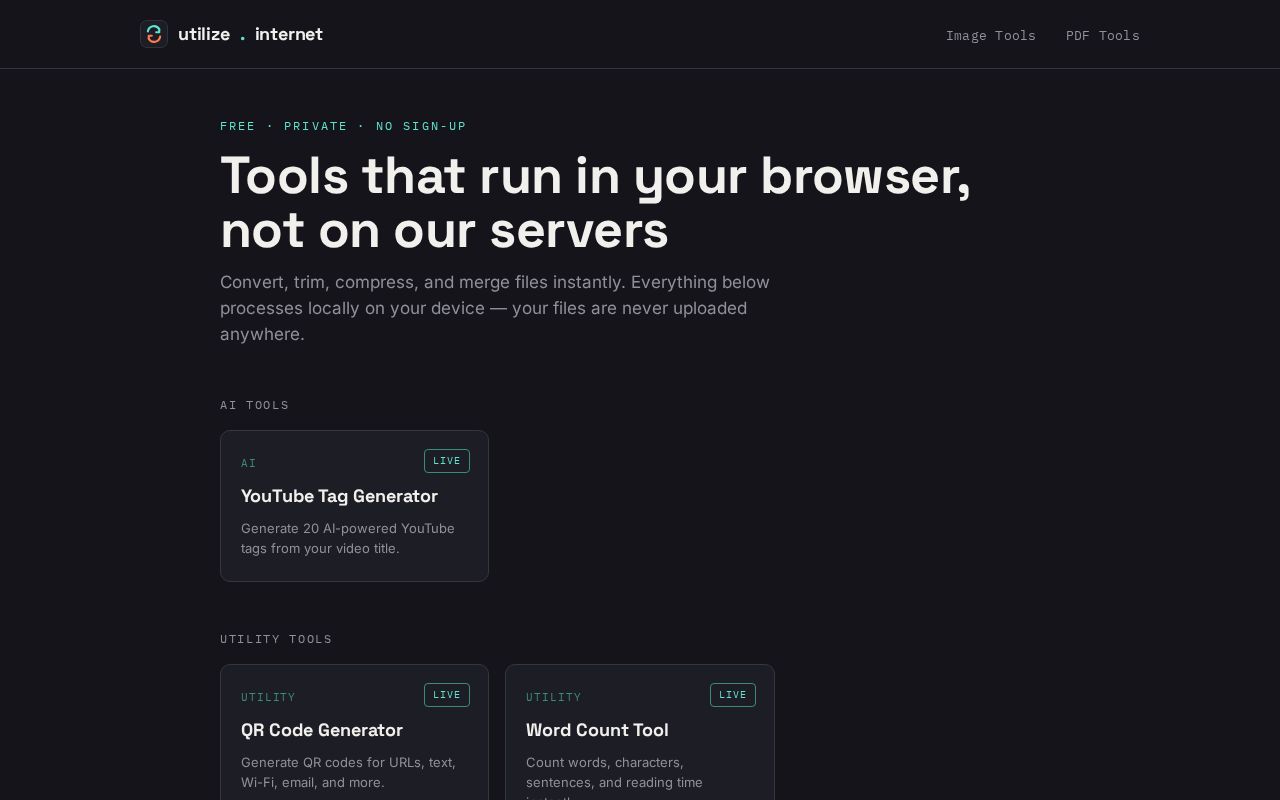Click the 'FREE · PRIVATE · NO SIGN-UP' tagline
The width and height of the screenshot is (1280, 800).
[343, 126]
